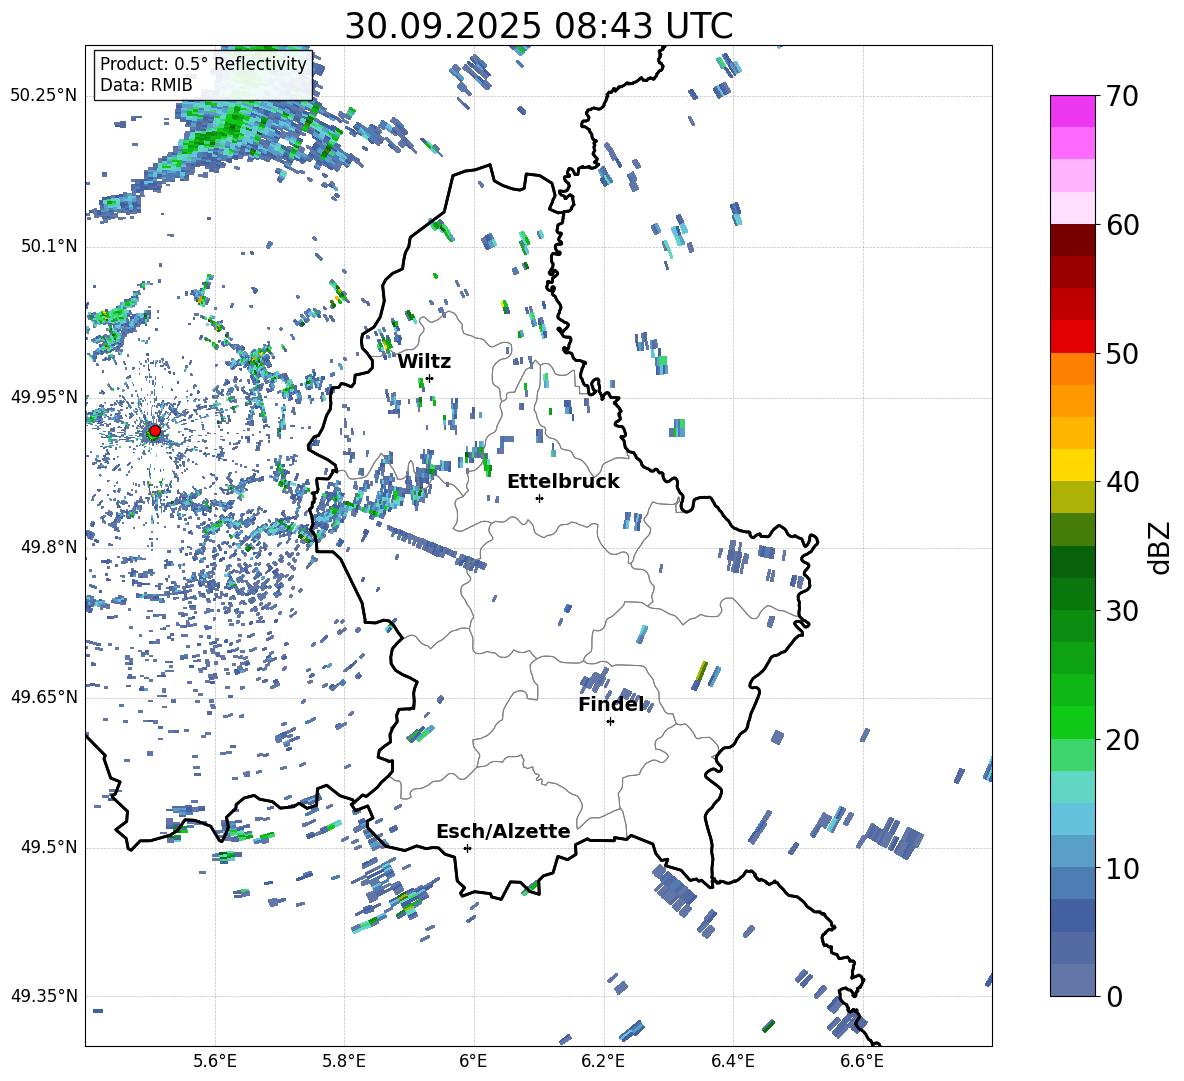Click the Esch/Alzette location cross marker
Image resolution: width=1184 pixels, height=1081 pixels.
coord(467,848)
